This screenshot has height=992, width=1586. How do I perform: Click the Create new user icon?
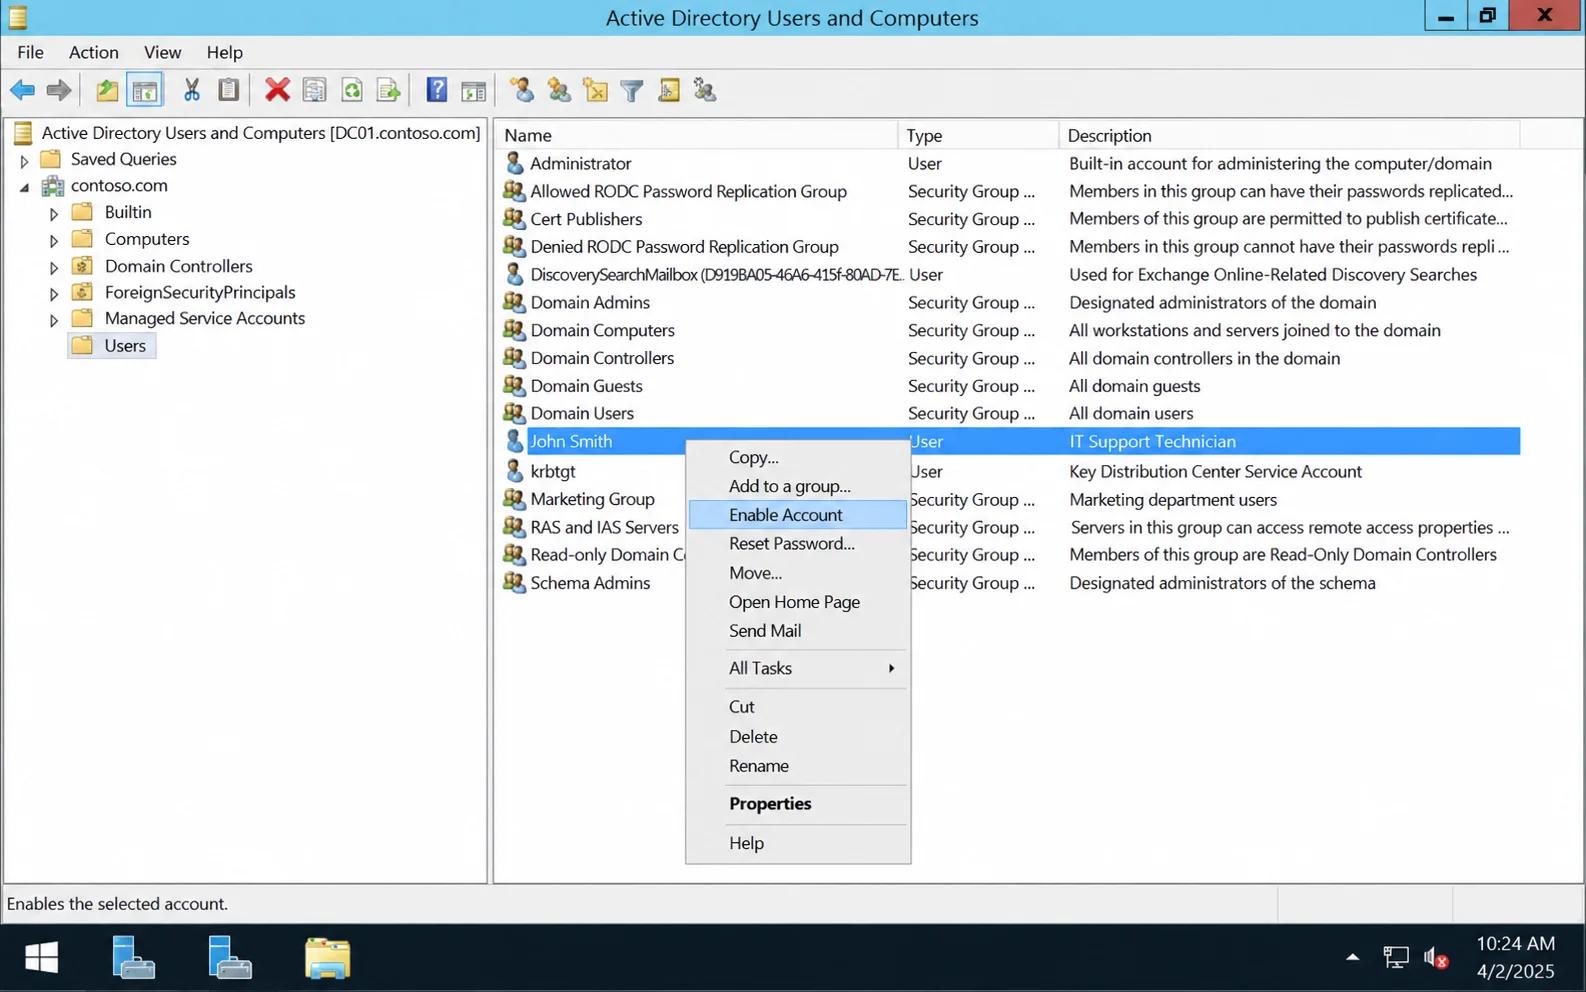point(522,91)
